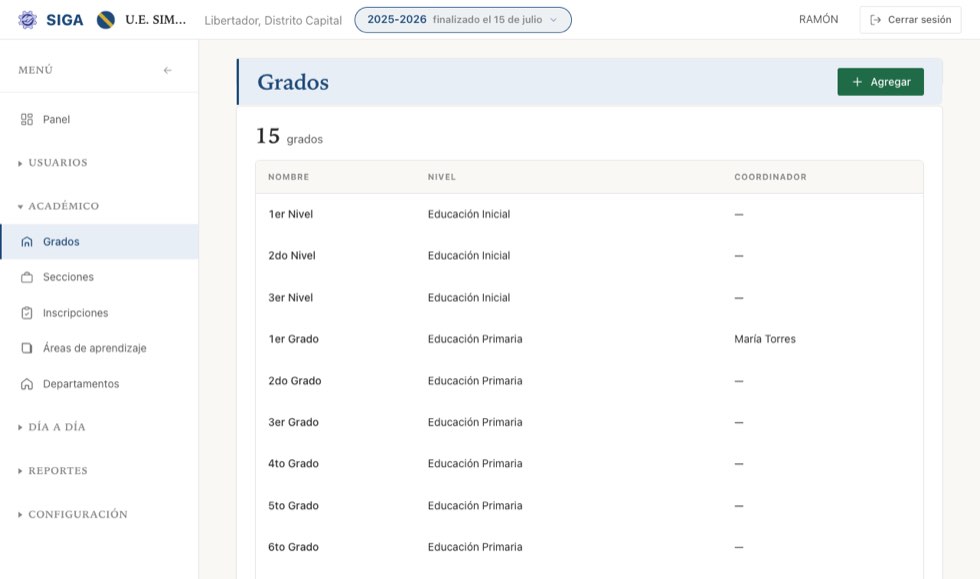Collapse the menu using the arrow icon

[168, 70]
